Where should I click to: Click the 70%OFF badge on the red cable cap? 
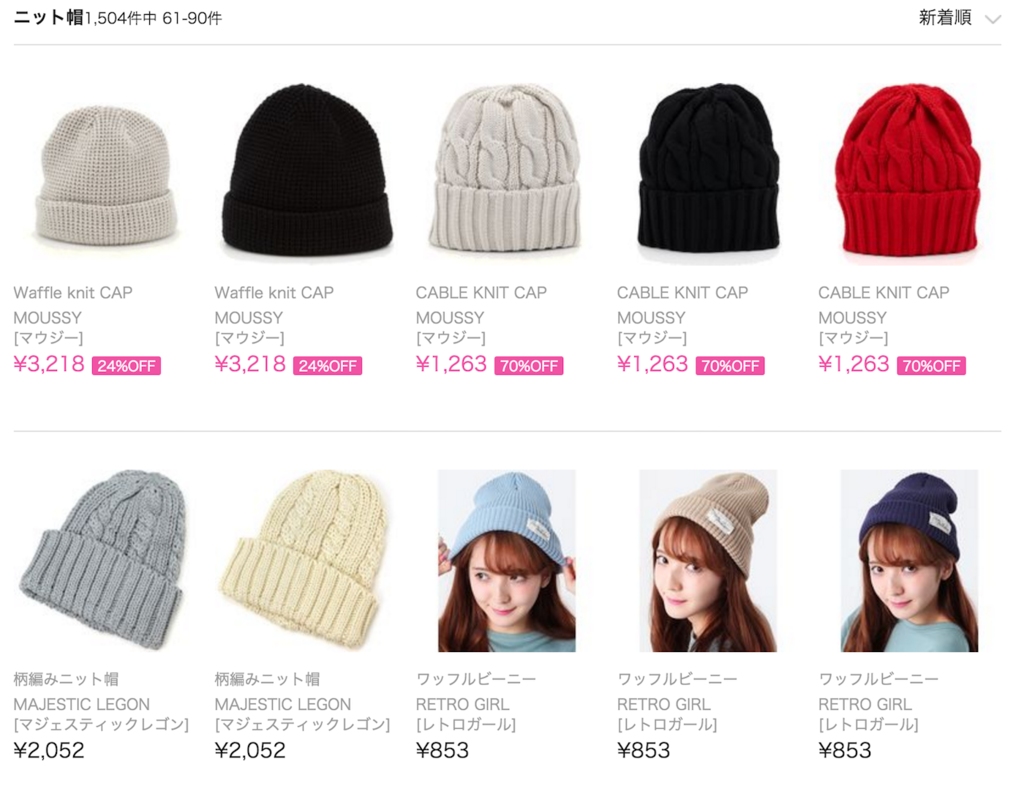click(x=931, y=366)
